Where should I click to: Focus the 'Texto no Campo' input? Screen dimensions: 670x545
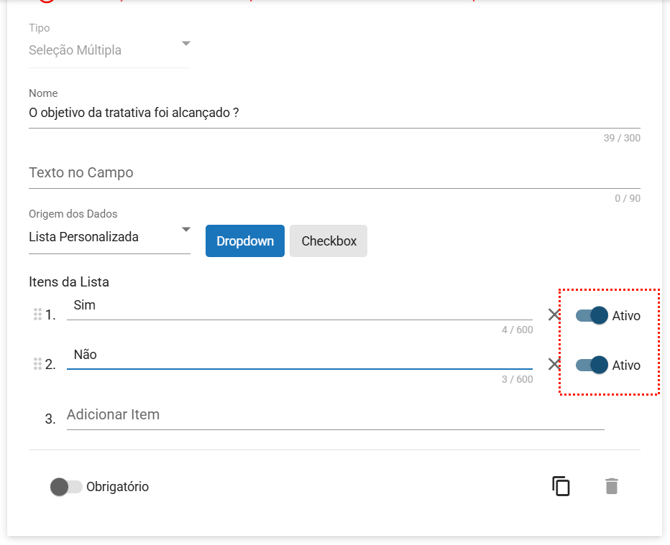click(334, 173)
